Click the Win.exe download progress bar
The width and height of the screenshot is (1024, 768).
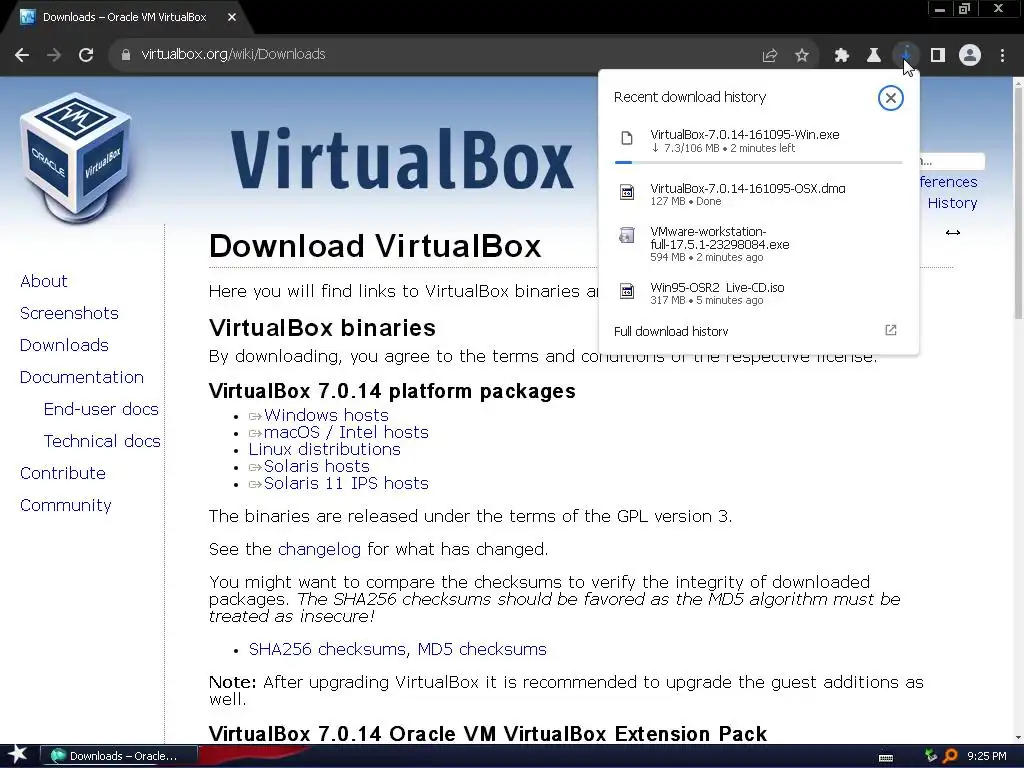758,162
